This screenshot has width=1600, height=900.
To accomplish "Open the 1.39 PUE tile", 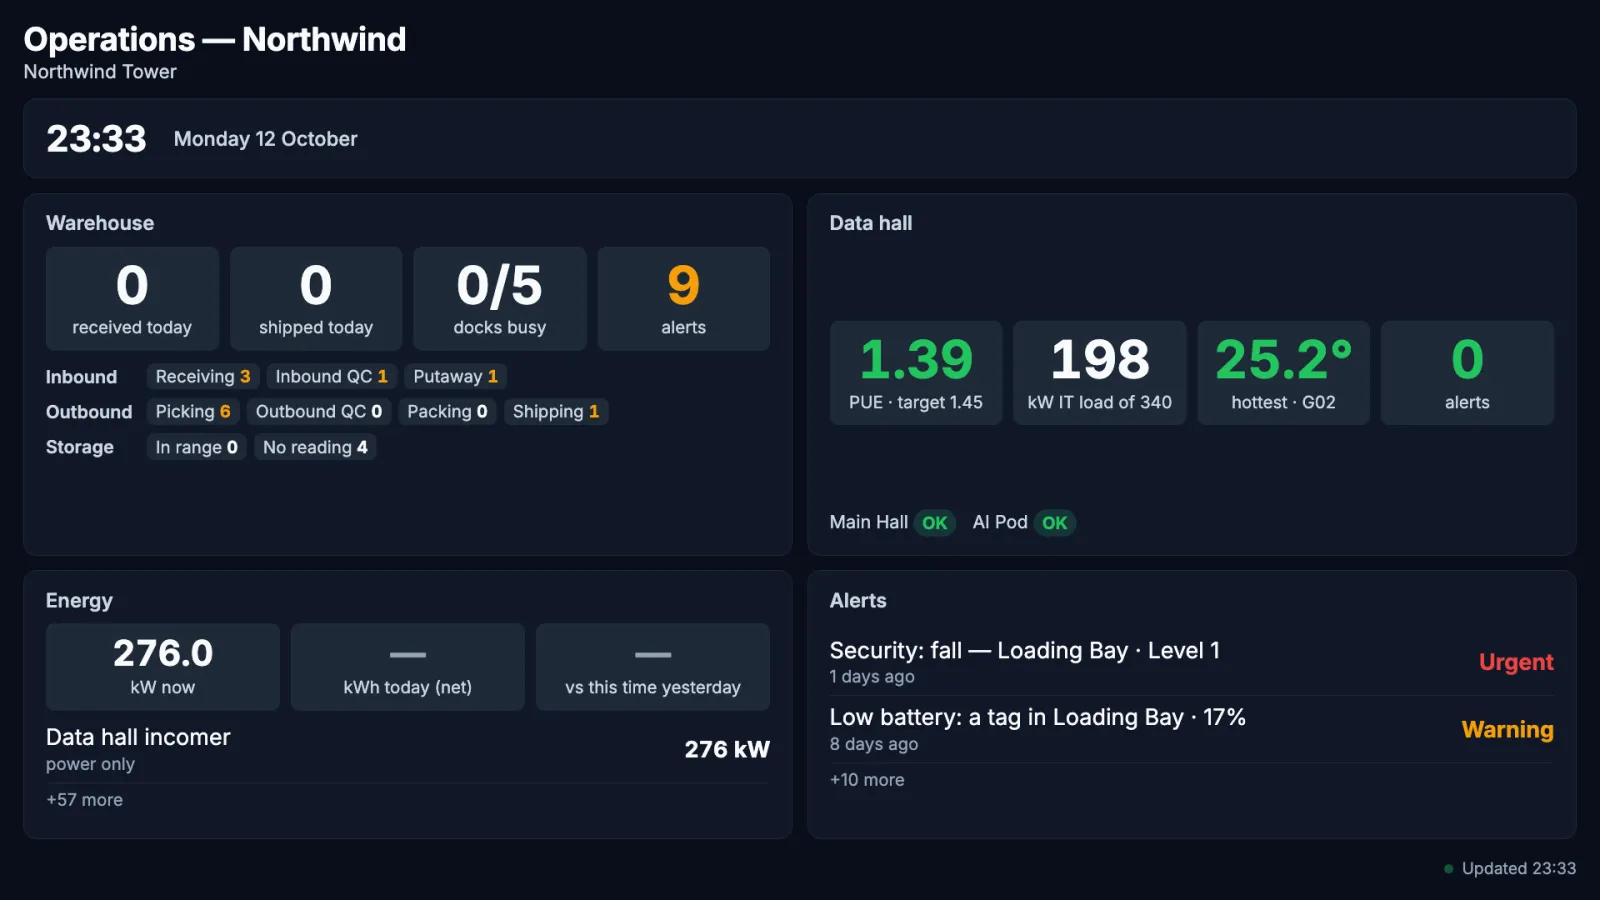I will [x=916, y=373].
